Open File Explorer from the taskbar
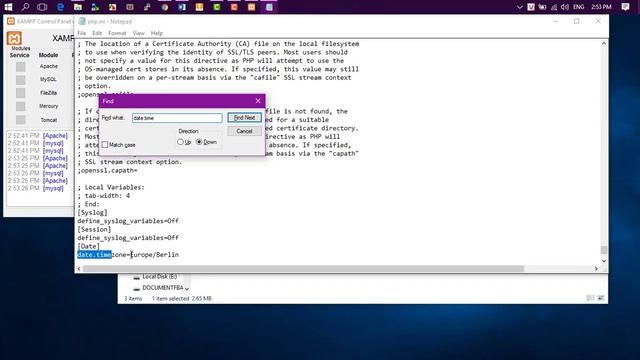Viewport: 640px width, 360px height. pyautogui.click(x=78, y=7)
